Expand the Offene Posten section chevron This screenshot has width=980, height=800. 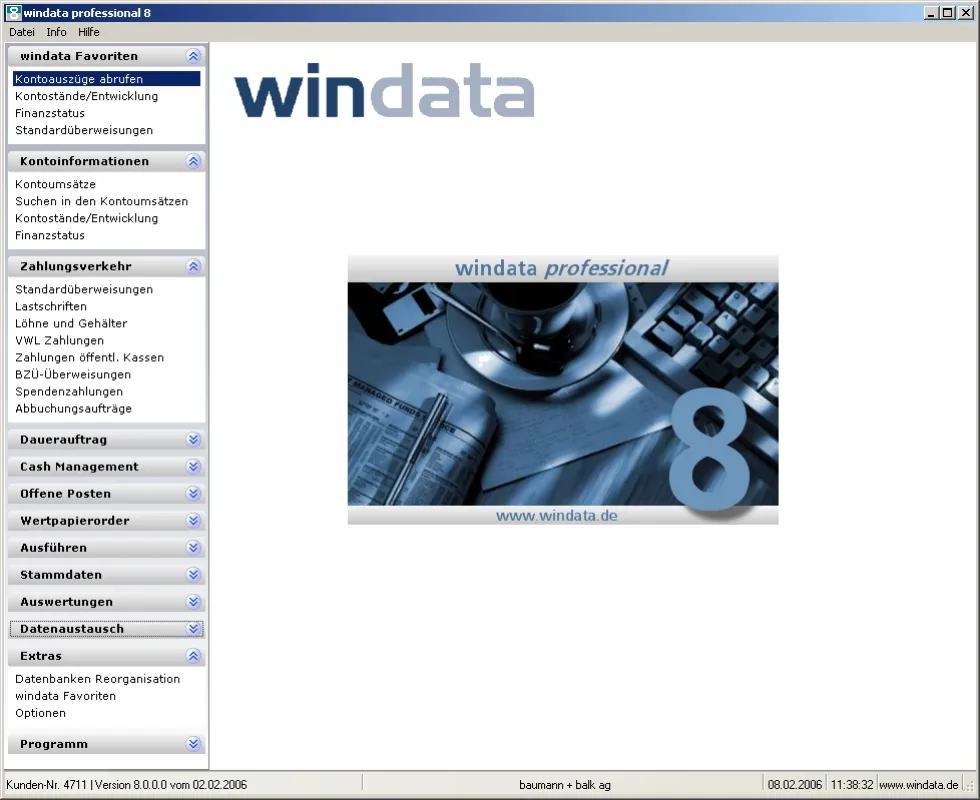193,494
